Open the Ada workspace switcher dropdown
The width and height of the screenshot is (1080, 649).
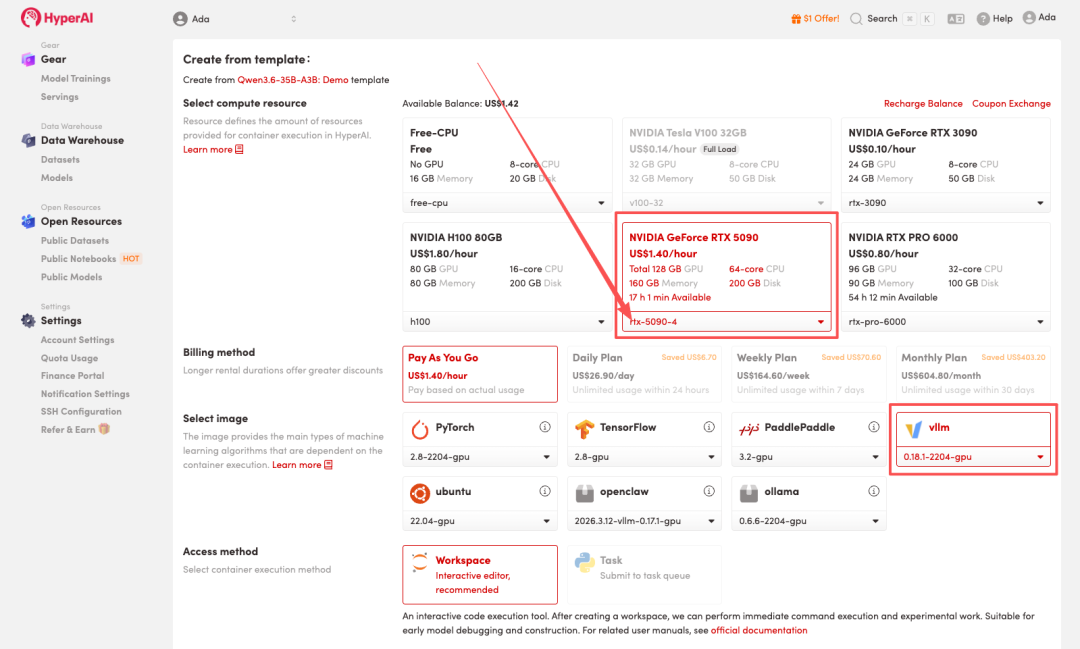coord(235,19)
